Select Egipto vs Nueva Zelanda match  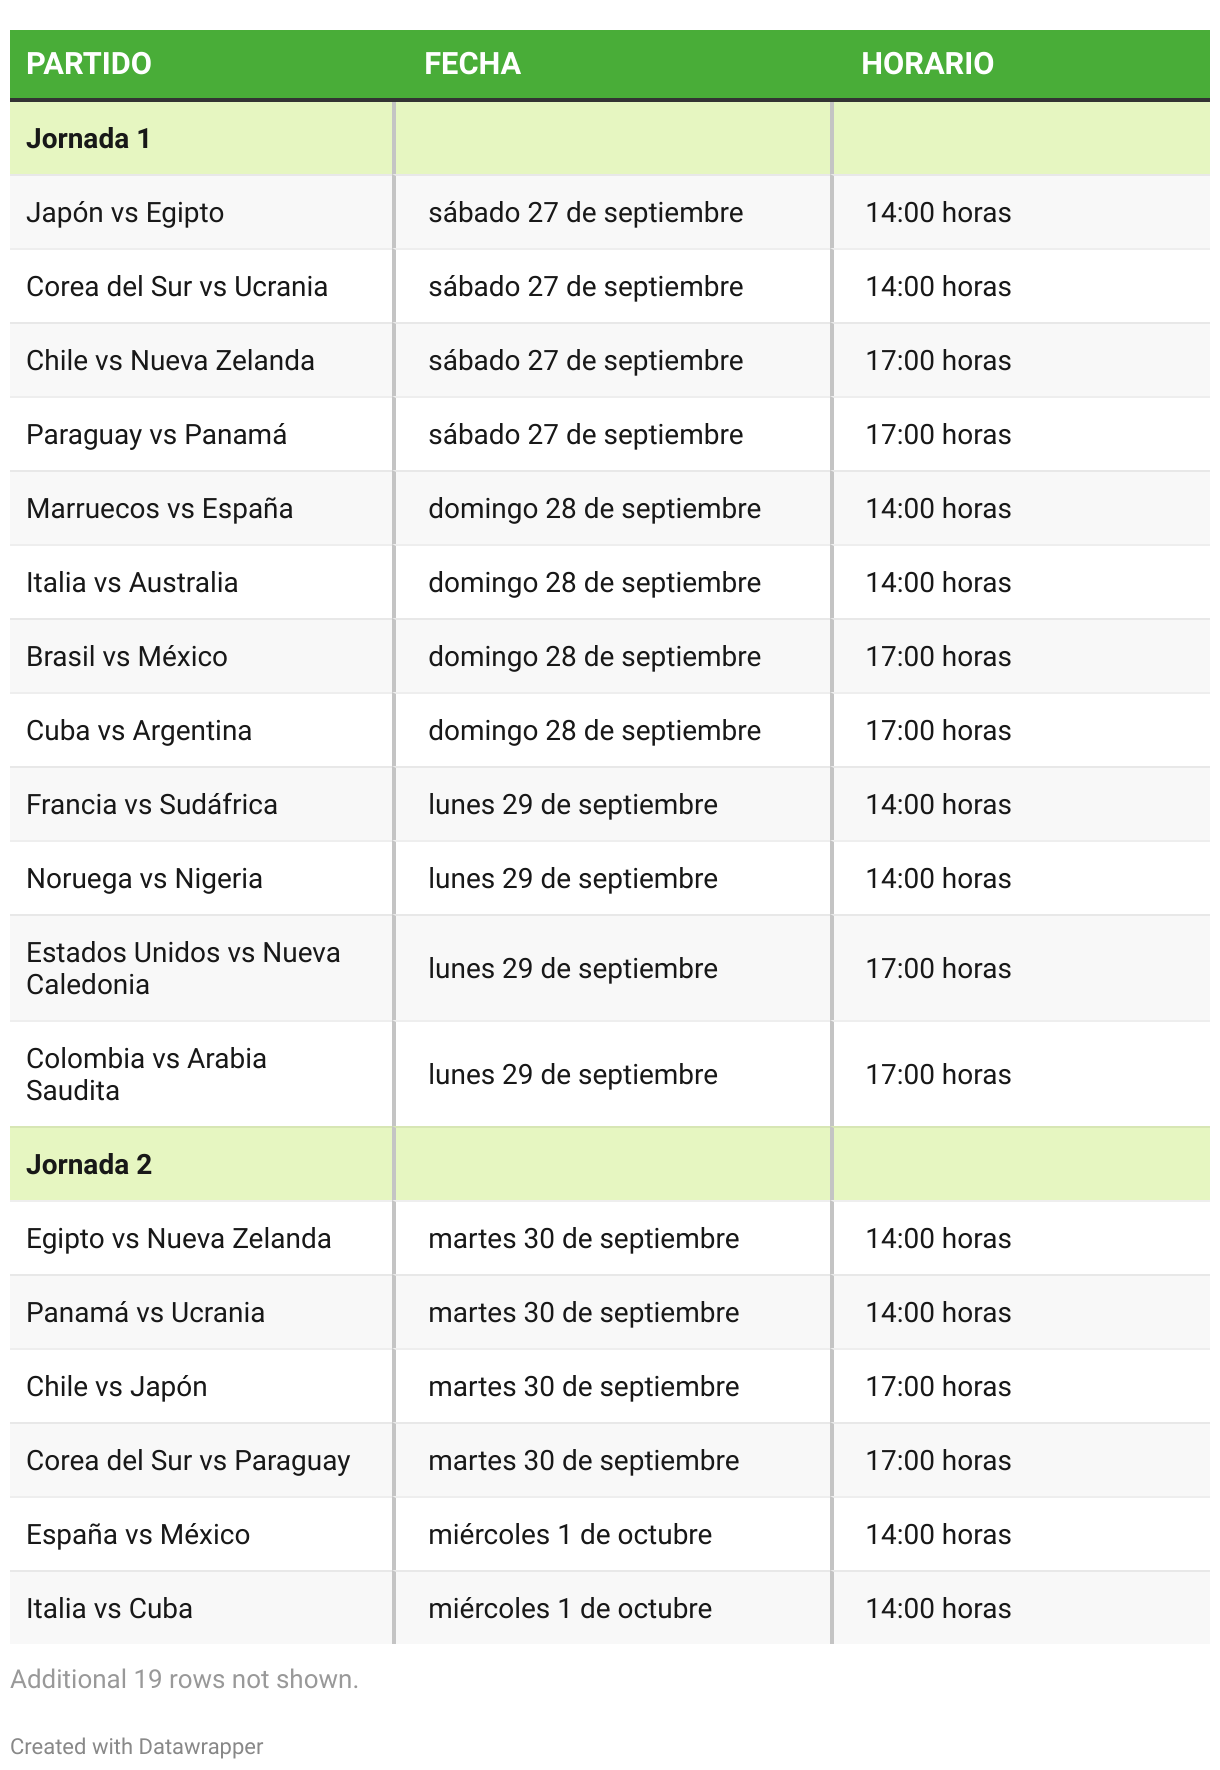178,1239
